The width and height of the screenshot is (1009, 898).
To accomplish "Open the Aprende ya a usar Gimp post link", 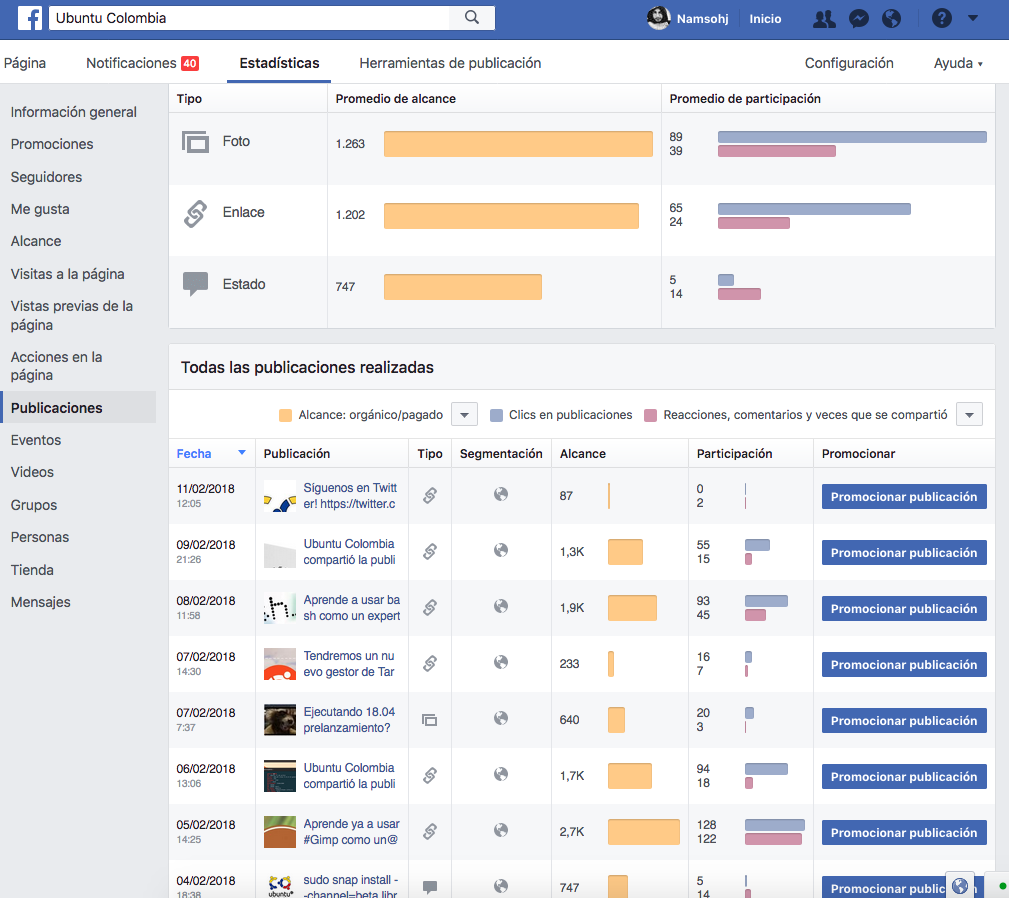I will (x=351, y=832).
